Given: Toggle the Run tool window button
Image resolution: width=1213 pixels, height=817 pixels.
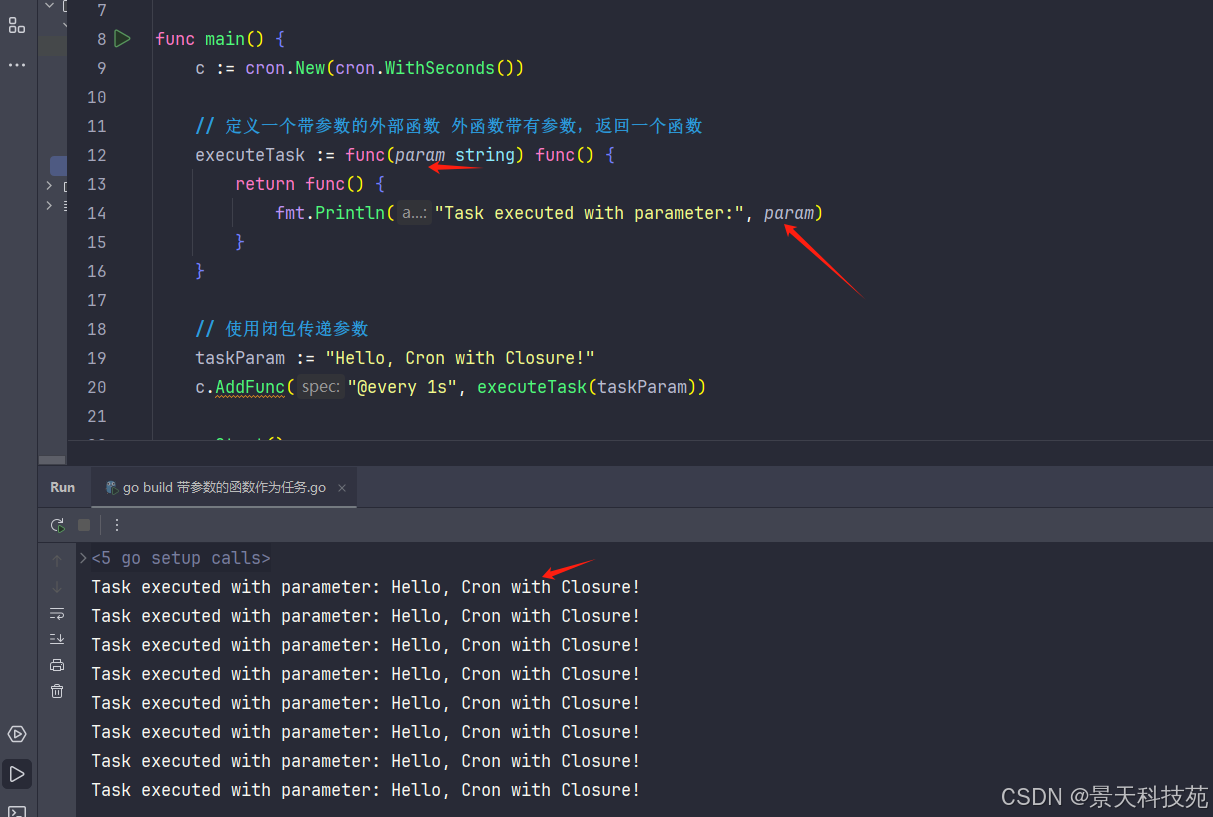Looking at the screenshot, I should click(17, 774).
